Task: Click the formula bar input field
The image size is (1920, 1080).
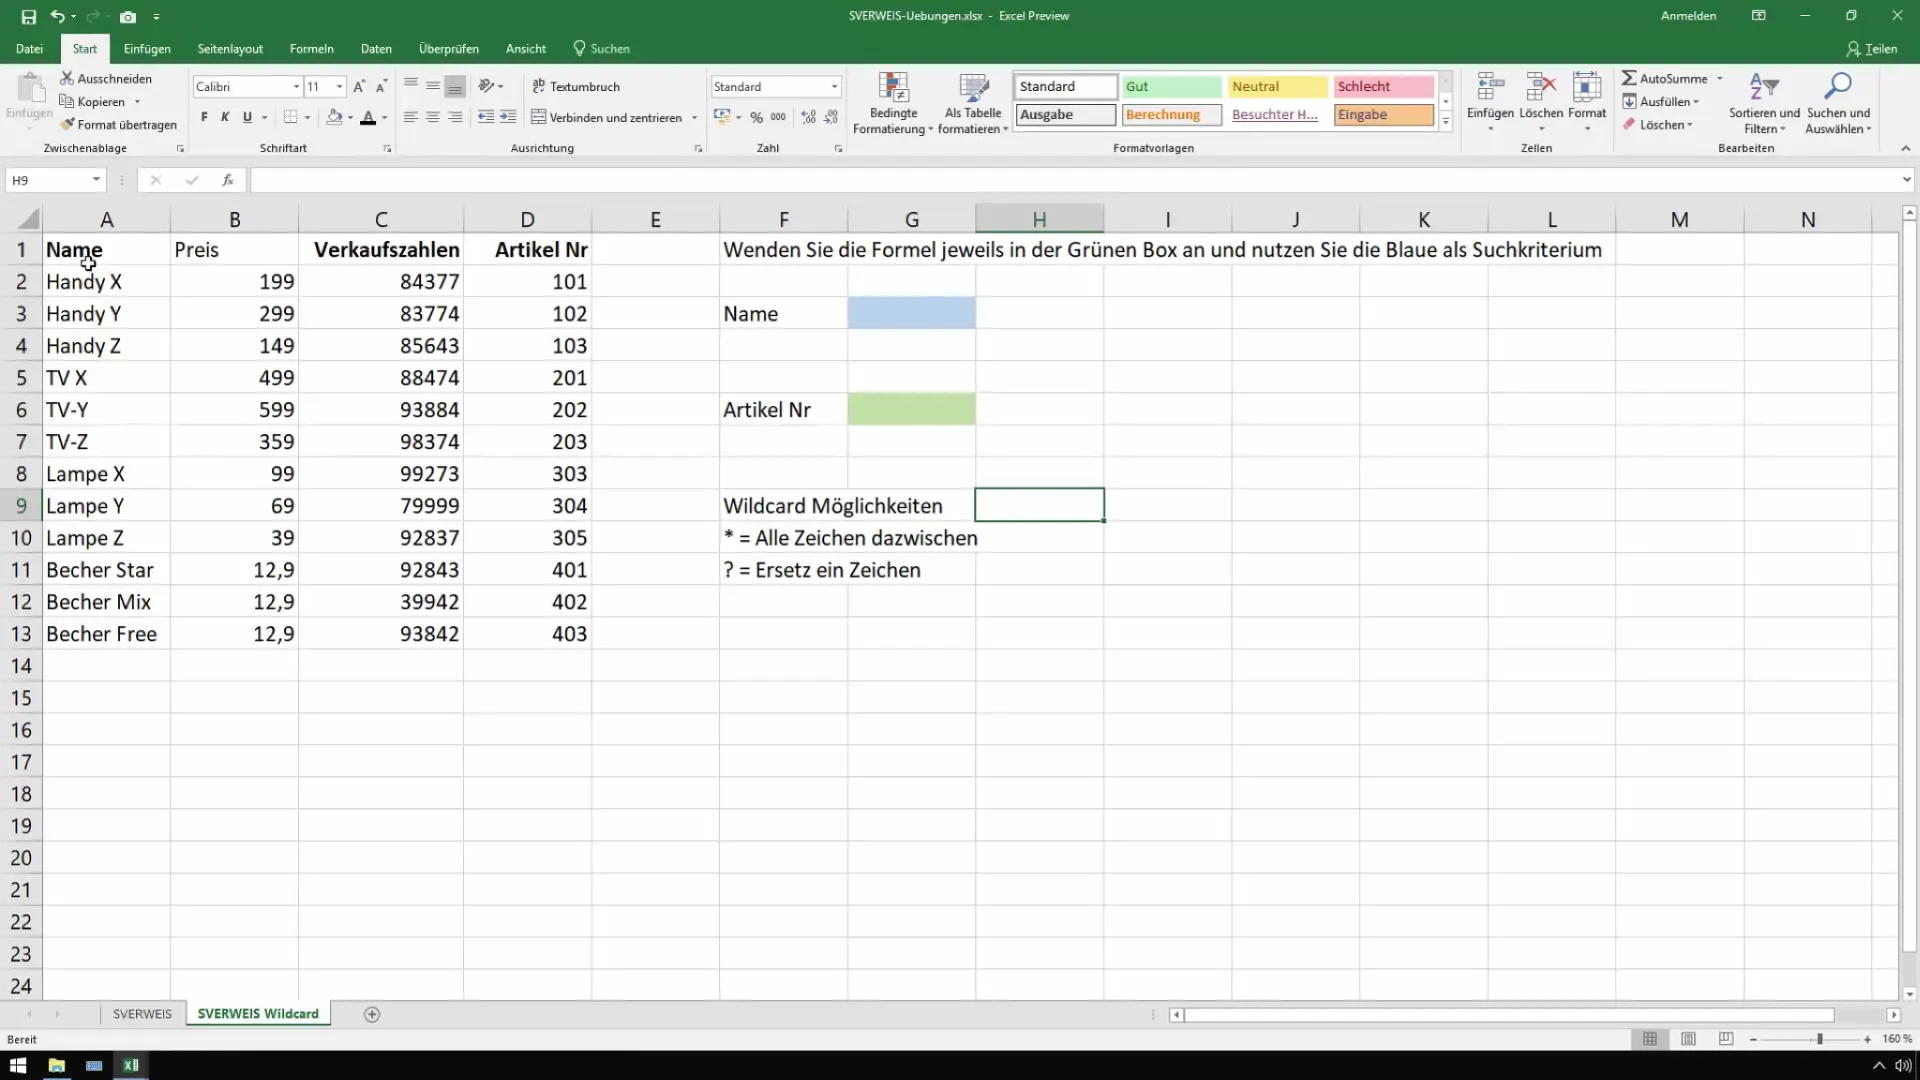Action: (1073, 180)
